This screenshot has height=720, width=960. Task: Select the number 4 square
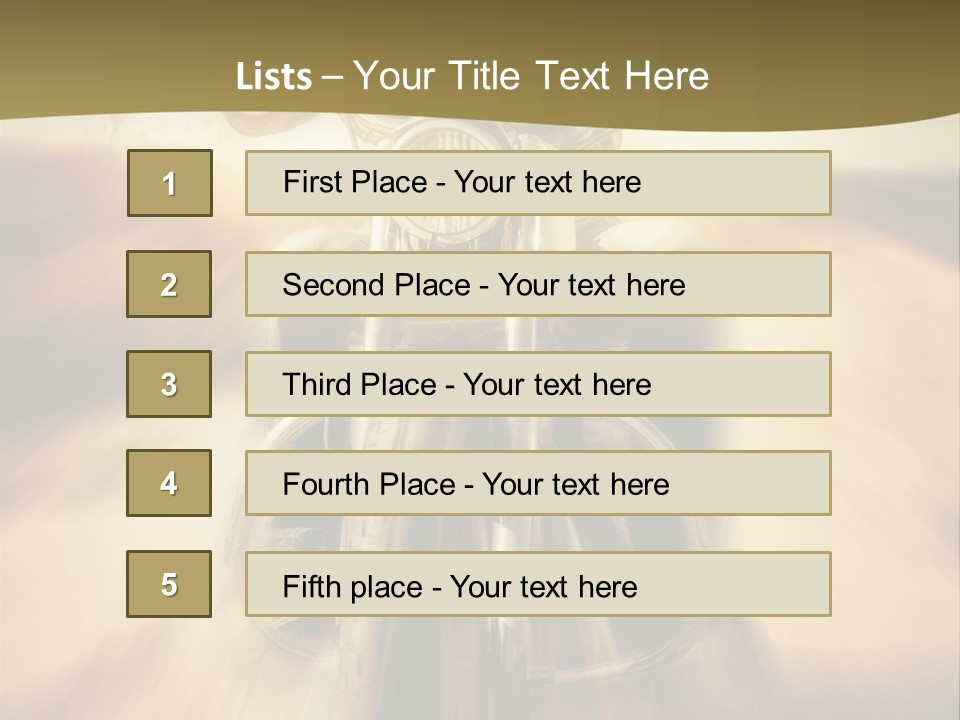point(169,483)
